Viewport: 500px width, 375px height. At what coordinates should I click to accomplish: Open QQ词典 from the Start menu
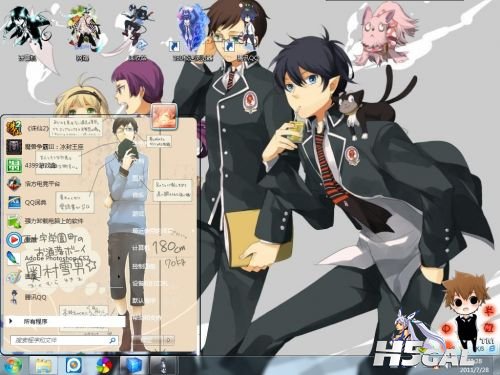(27, 202)
